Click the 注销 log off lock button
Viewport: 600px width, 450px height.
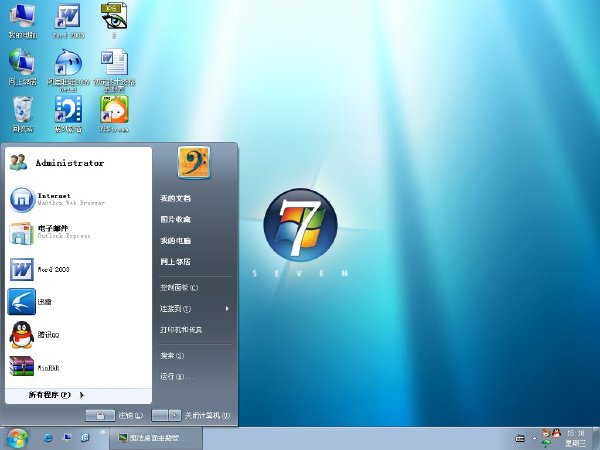[100, 416]
